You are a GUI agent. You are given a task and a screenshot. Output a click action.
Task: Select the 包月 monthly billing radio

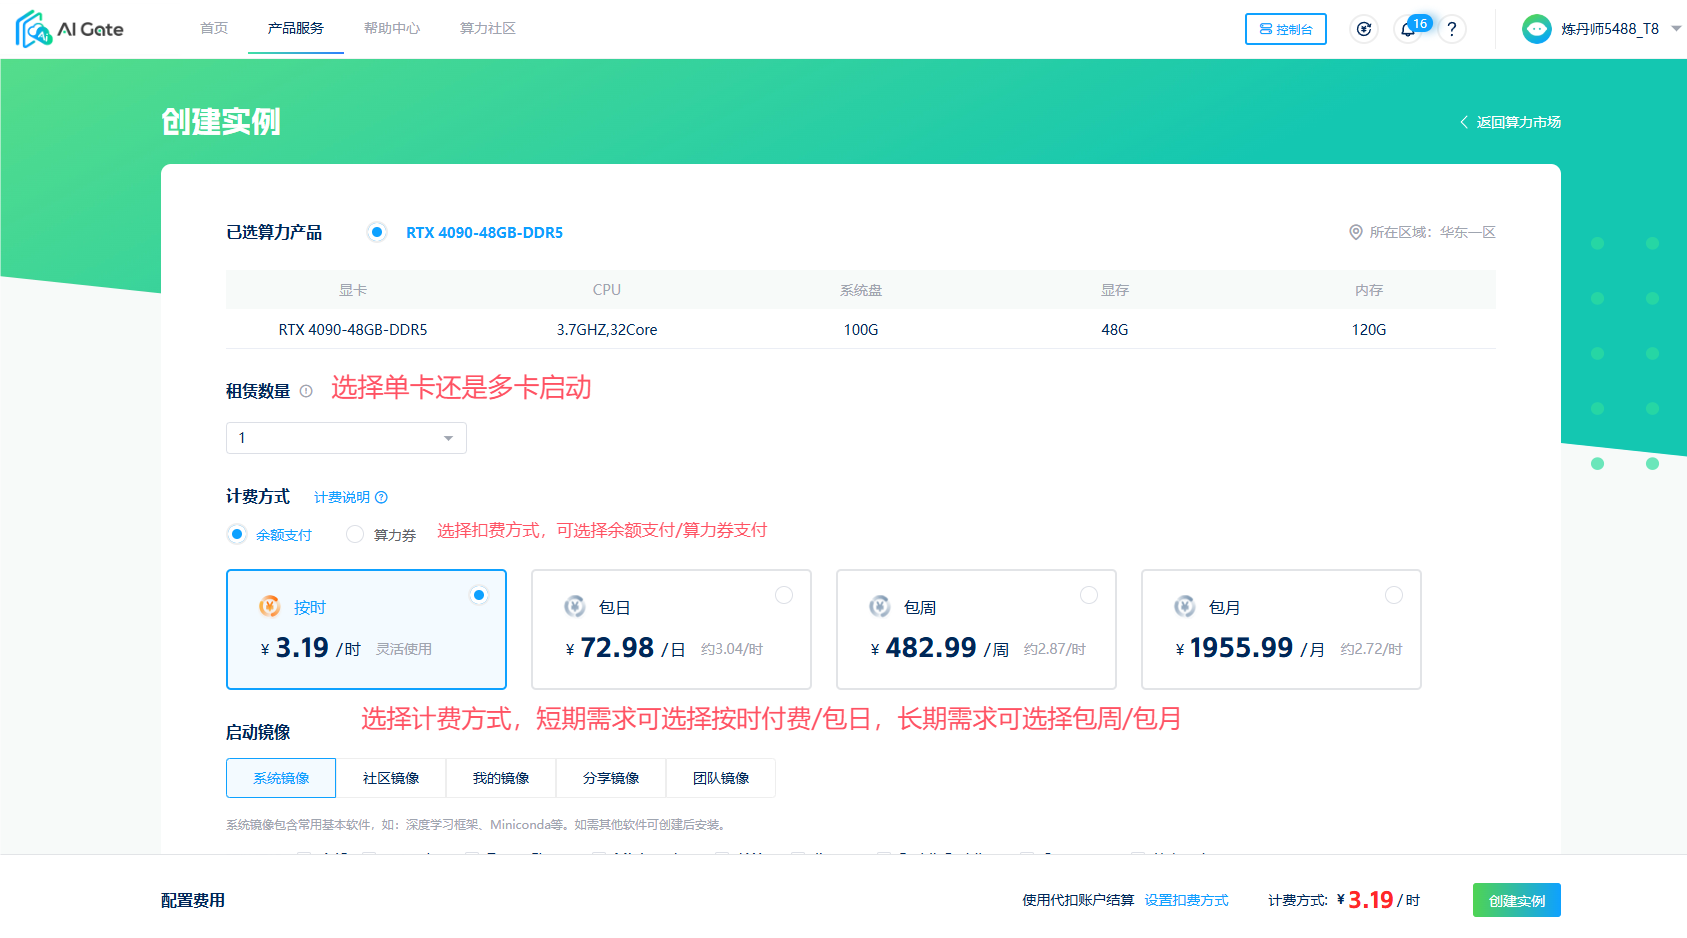[x=1394, y=595]
